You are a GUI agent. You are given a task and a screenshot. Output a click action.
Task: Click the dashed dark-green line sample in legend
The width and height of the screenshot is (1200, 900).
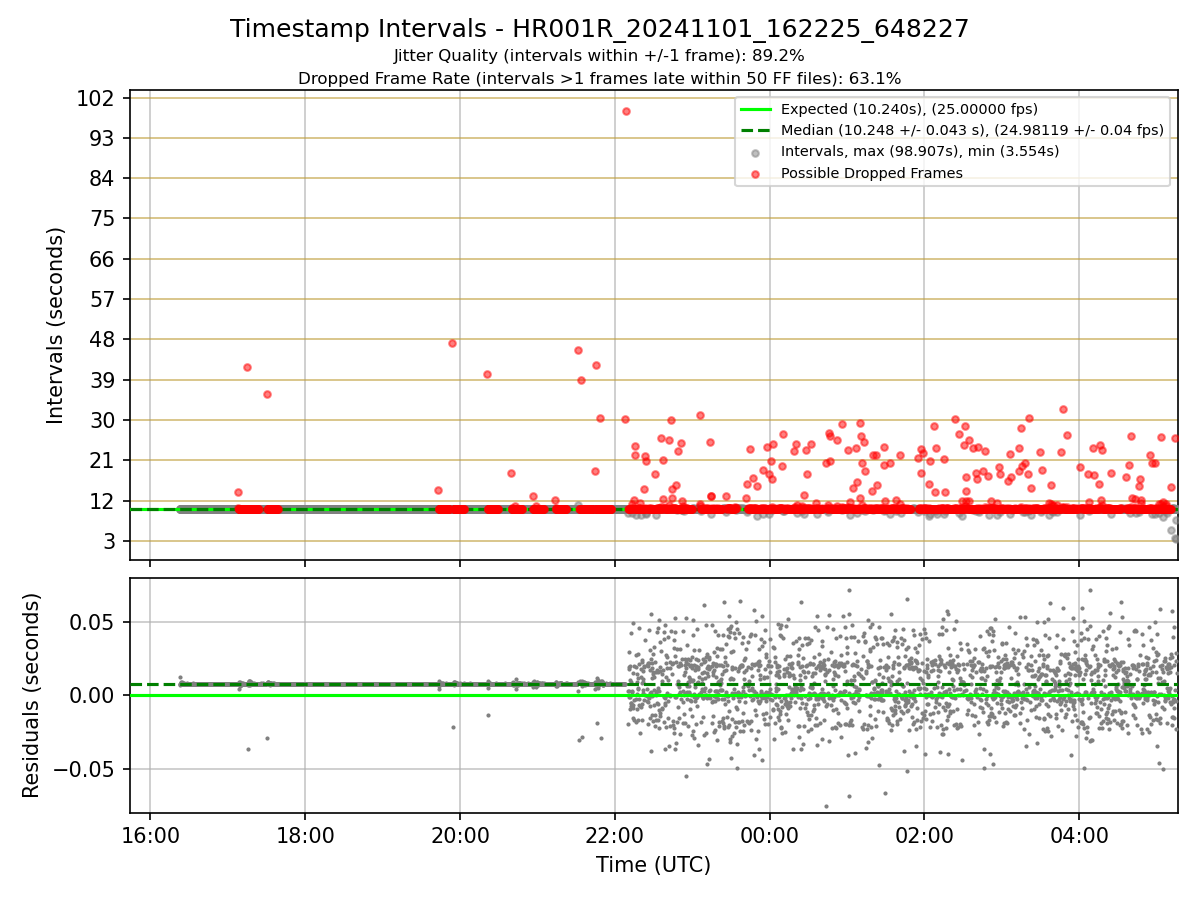point(755,130)
